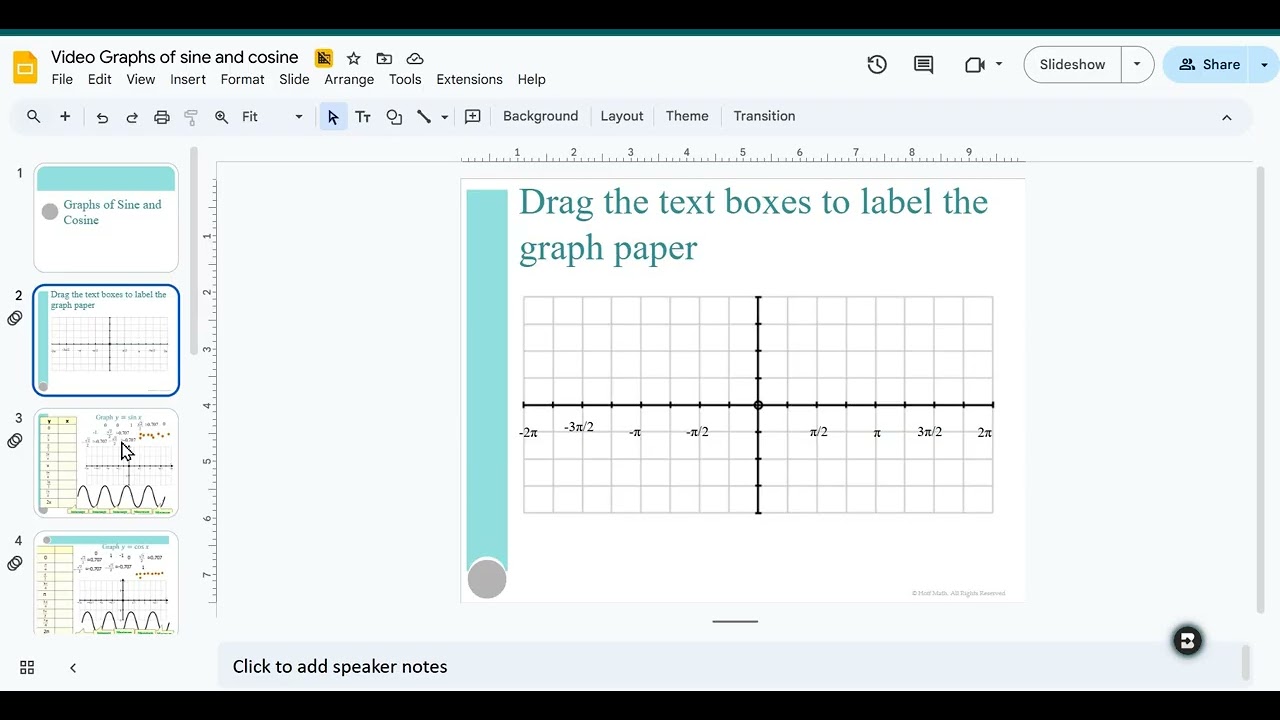
Task: Open the Google Slides home icon
Action: click(25, 67)
